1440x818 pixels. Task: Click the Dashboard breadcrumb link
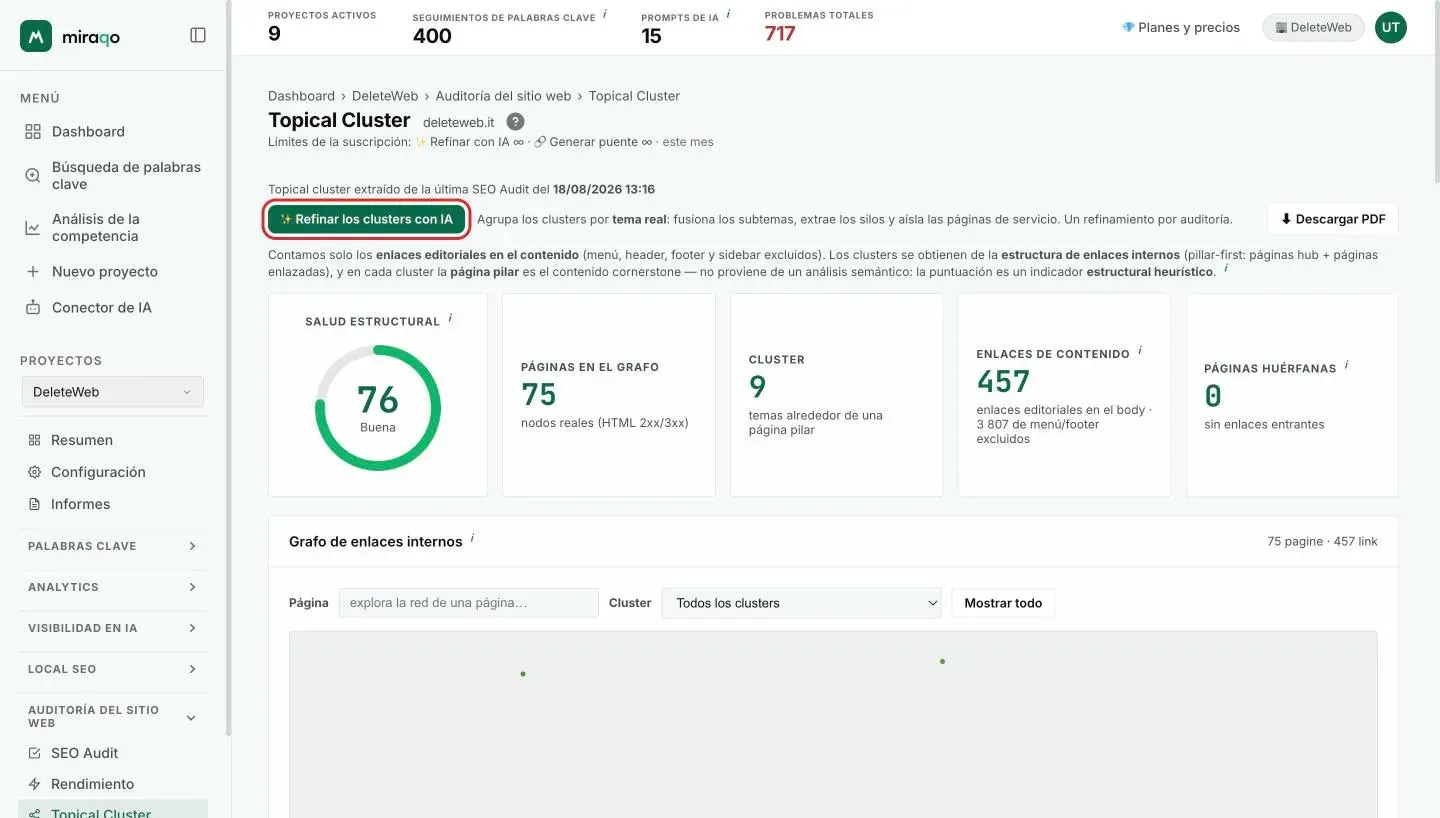click(x=301, y=96)
